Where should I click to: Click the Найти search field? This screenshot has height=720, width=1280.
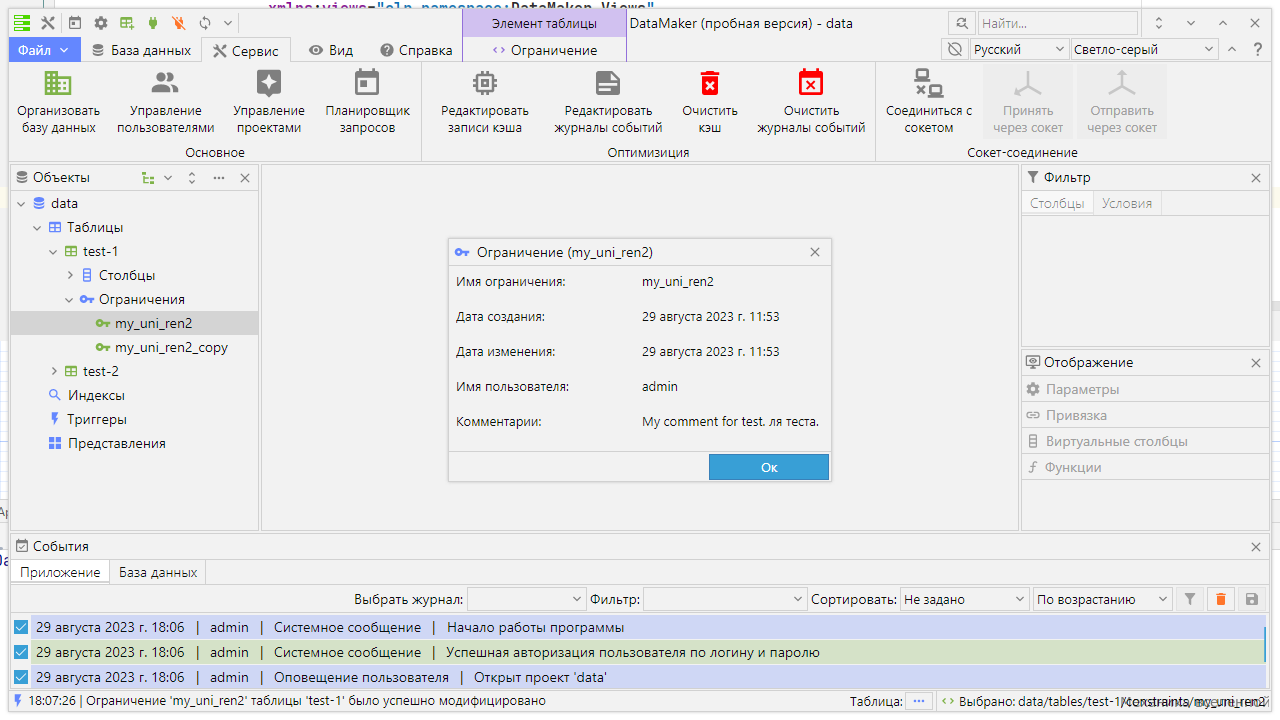click(1057, 23)
